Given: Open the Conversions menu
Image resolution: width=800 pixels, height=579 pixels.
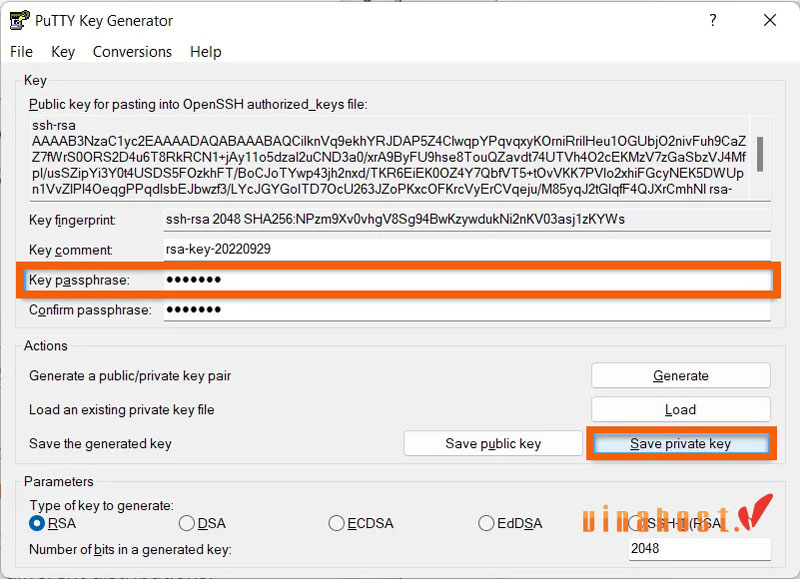Looking at the screenshot, I should click(132, 52).
